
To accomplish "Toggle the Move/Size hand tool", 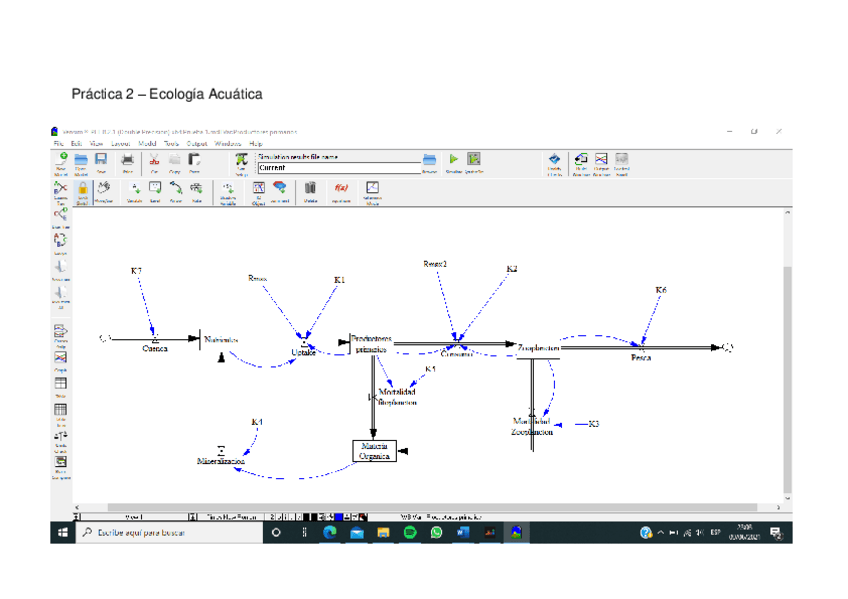I will [x=103, y=189].
